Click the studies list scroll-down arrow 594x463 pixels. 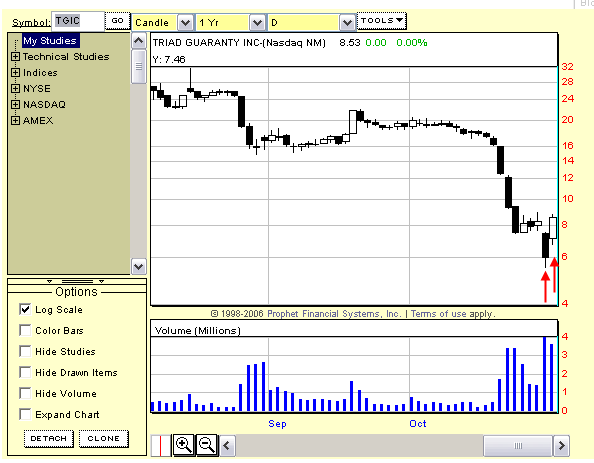point(139,266)
